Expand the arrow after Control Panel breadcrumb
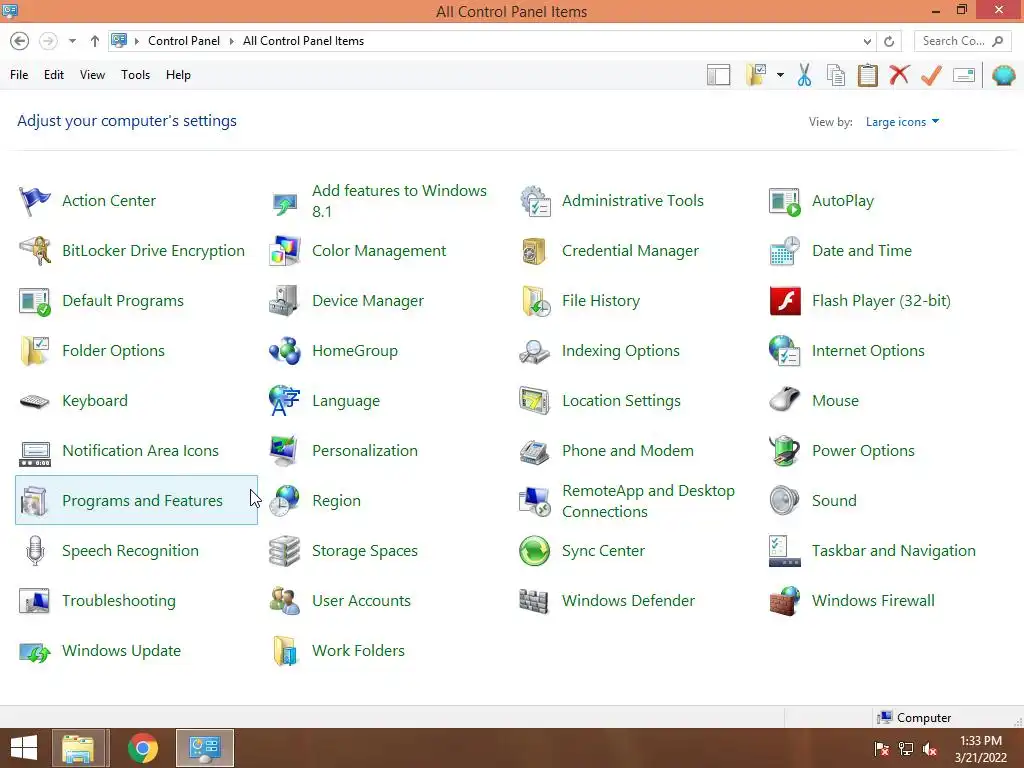 click(232, 41)
